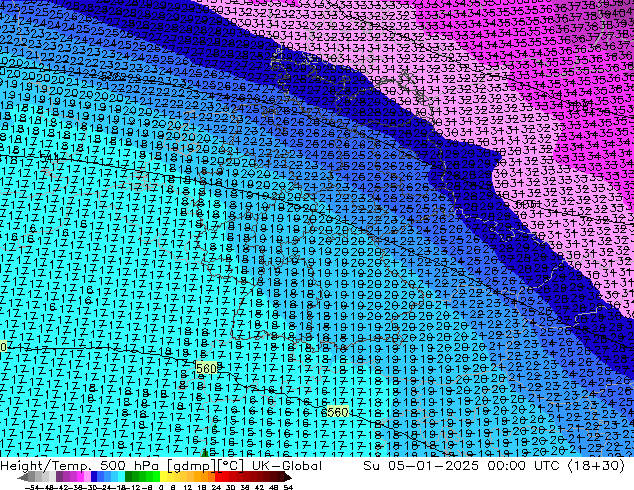This screenshot has width=634, height=490.
Task: Click the dark blue segment of color scale
Action: (94, 477)
